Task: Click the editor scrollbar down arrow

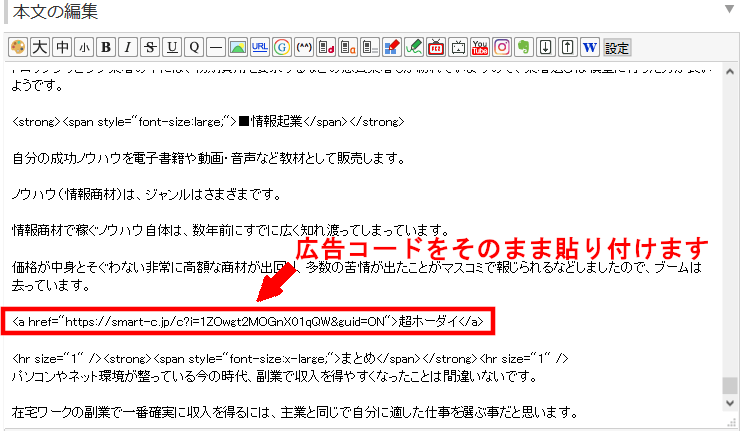Action: [730, 404]
